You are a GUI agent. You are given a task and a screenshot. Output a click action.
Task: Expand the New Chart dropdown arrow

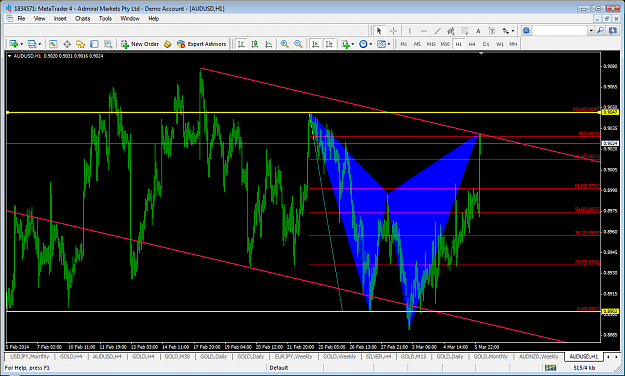coord(21,44)
